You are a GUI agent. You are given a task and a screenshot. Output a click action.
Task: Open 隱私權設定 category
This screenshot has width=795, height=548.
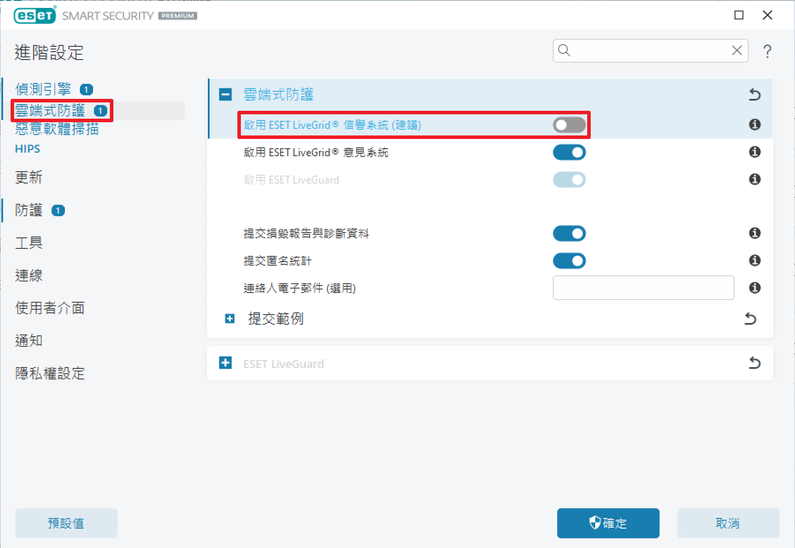click(x=50, y=373)
